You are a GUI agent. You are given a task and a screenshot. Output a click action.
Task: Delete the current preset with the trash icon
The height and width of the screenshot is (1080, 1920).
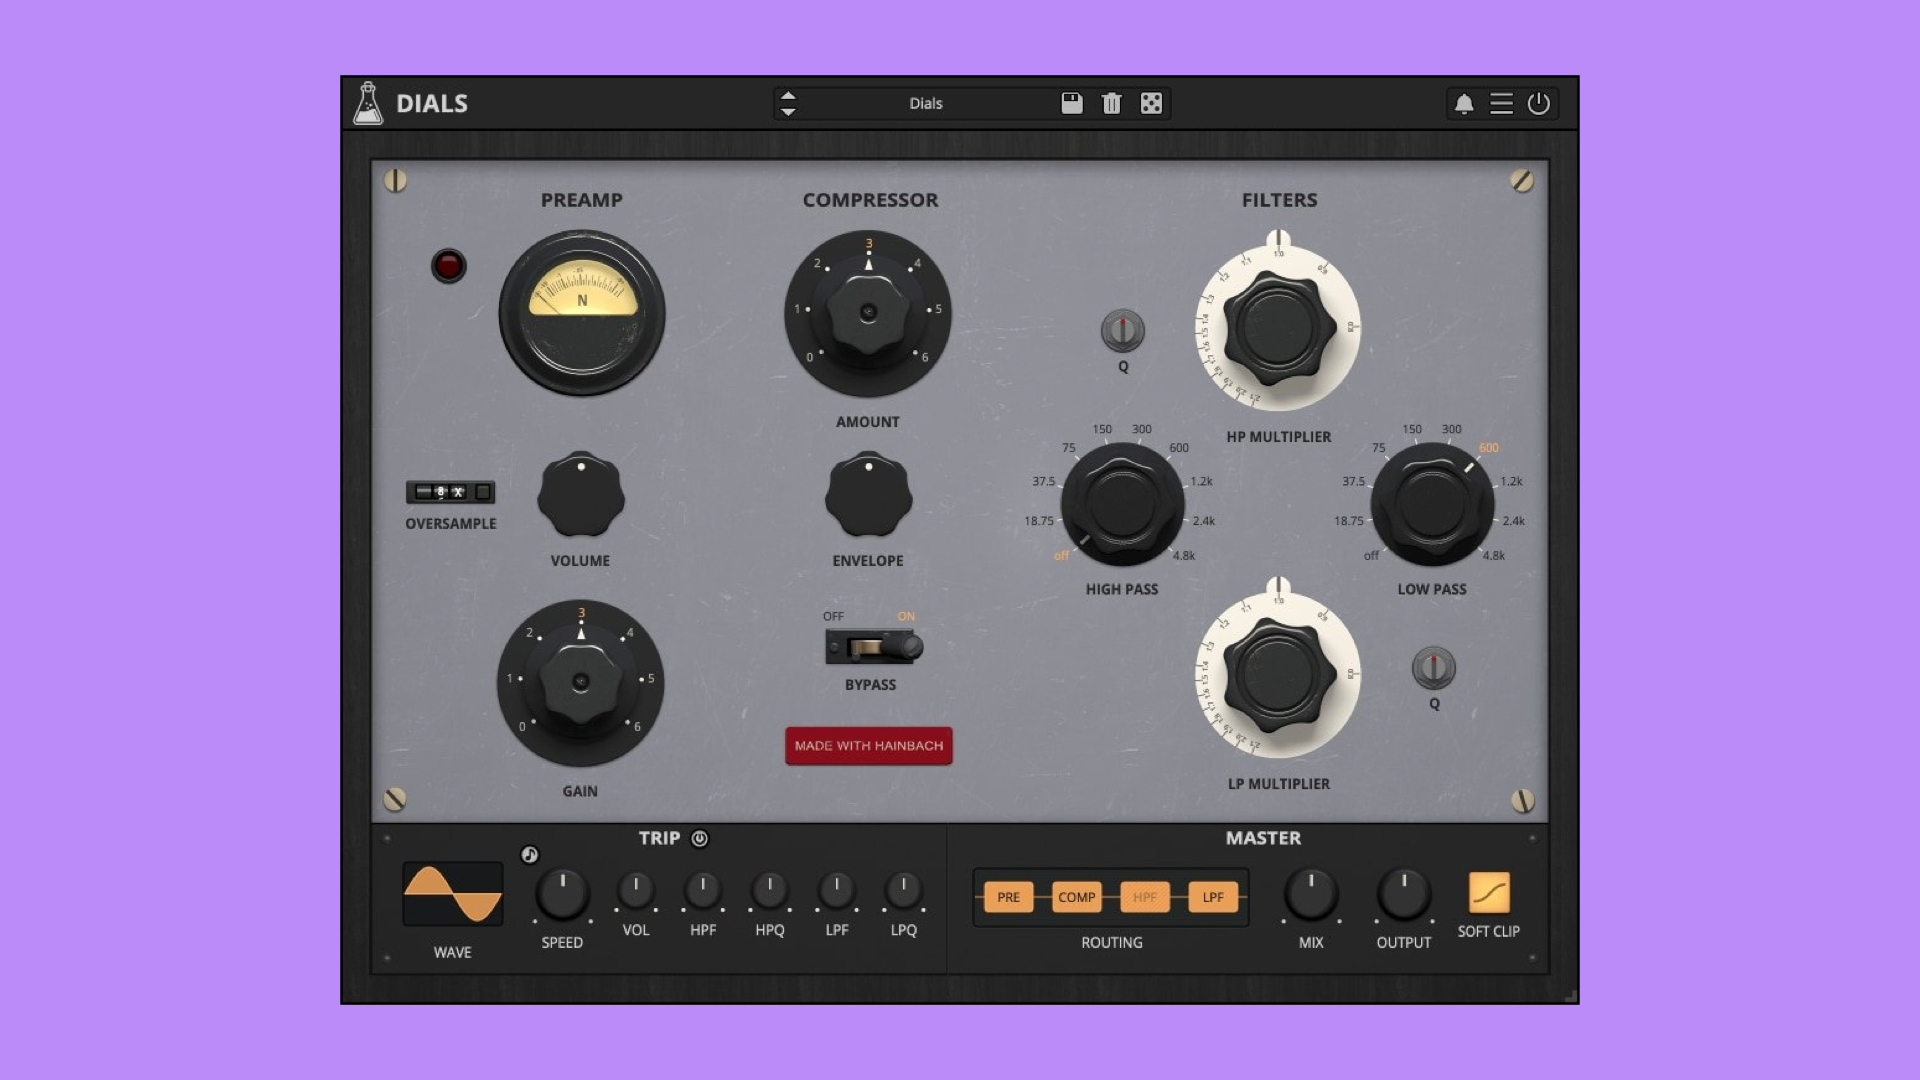(1111, 103)
